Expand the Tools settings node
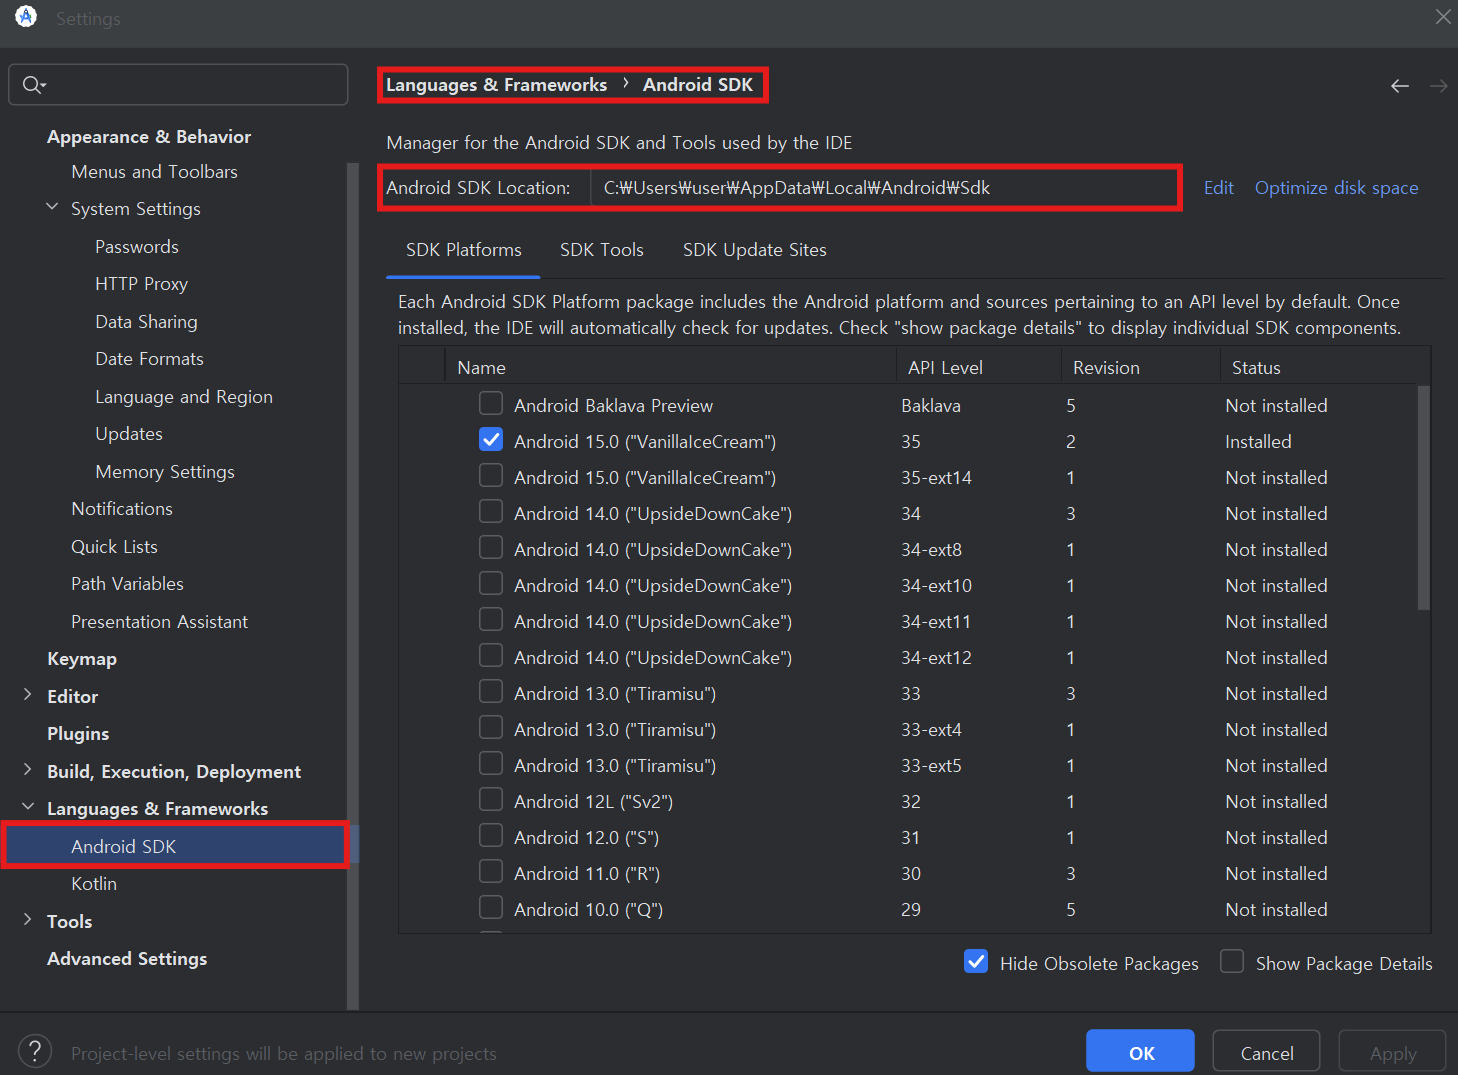1458x1075 pixels. coord(28,920)
